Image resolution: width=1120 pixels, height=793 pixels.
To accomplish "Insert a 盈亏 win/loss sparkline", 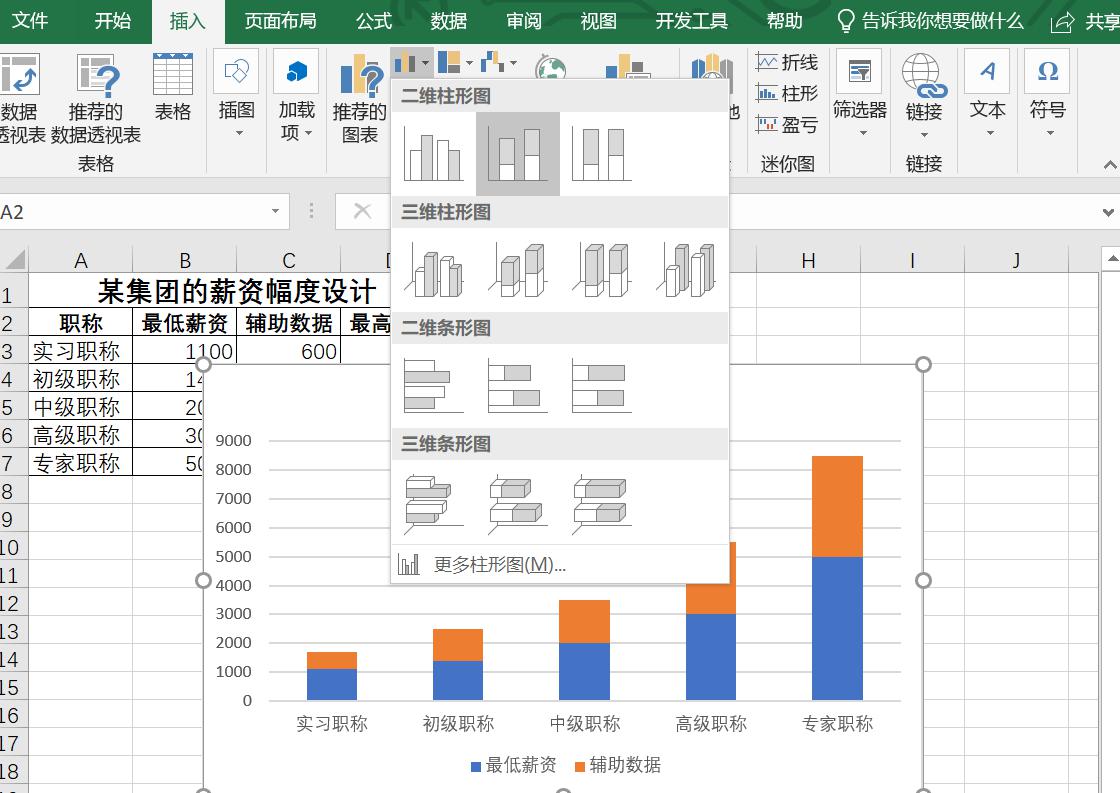I will 786,125.
